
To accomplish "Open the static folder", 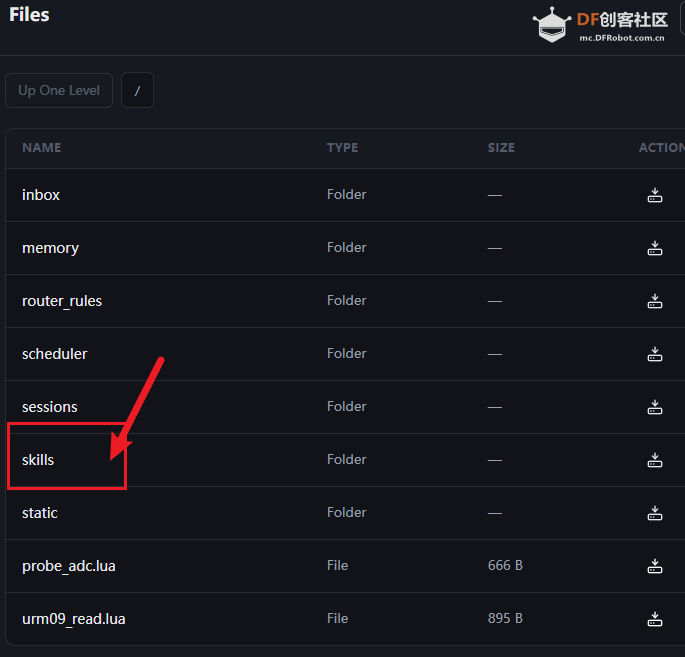I will (x=40, y=513).
